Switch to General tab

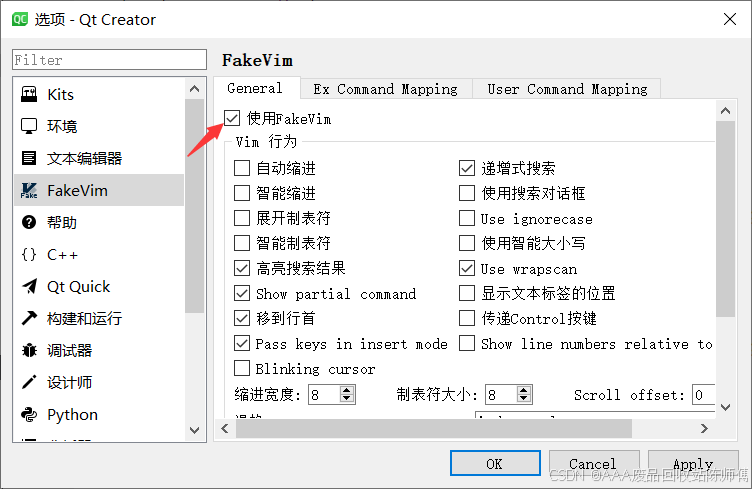[255, 88]
